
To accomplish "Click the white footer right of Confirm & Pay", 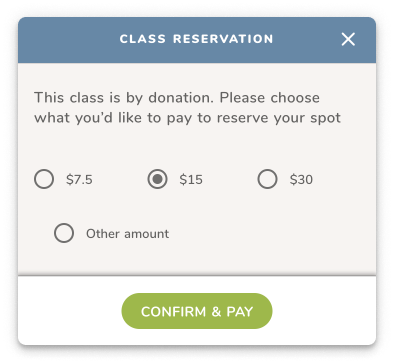I will pyautogui.click(x=324, y=311).
